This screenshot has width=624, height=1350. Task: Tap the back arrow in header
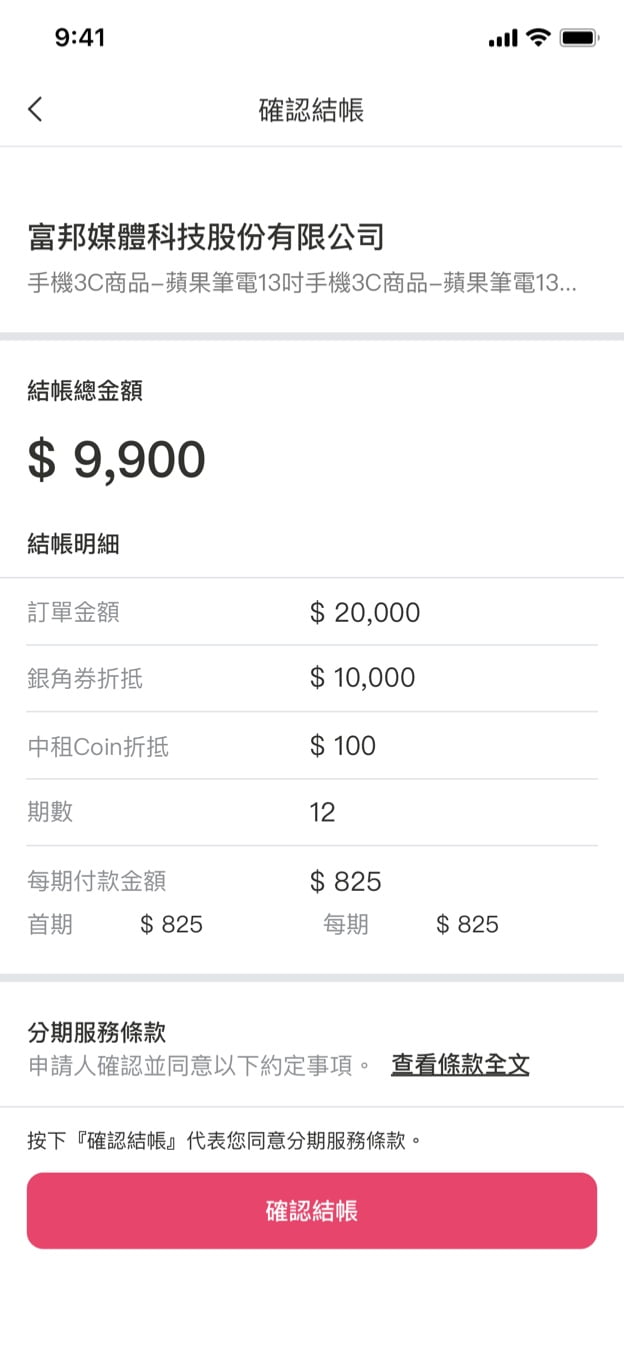[x=36, y=109]
